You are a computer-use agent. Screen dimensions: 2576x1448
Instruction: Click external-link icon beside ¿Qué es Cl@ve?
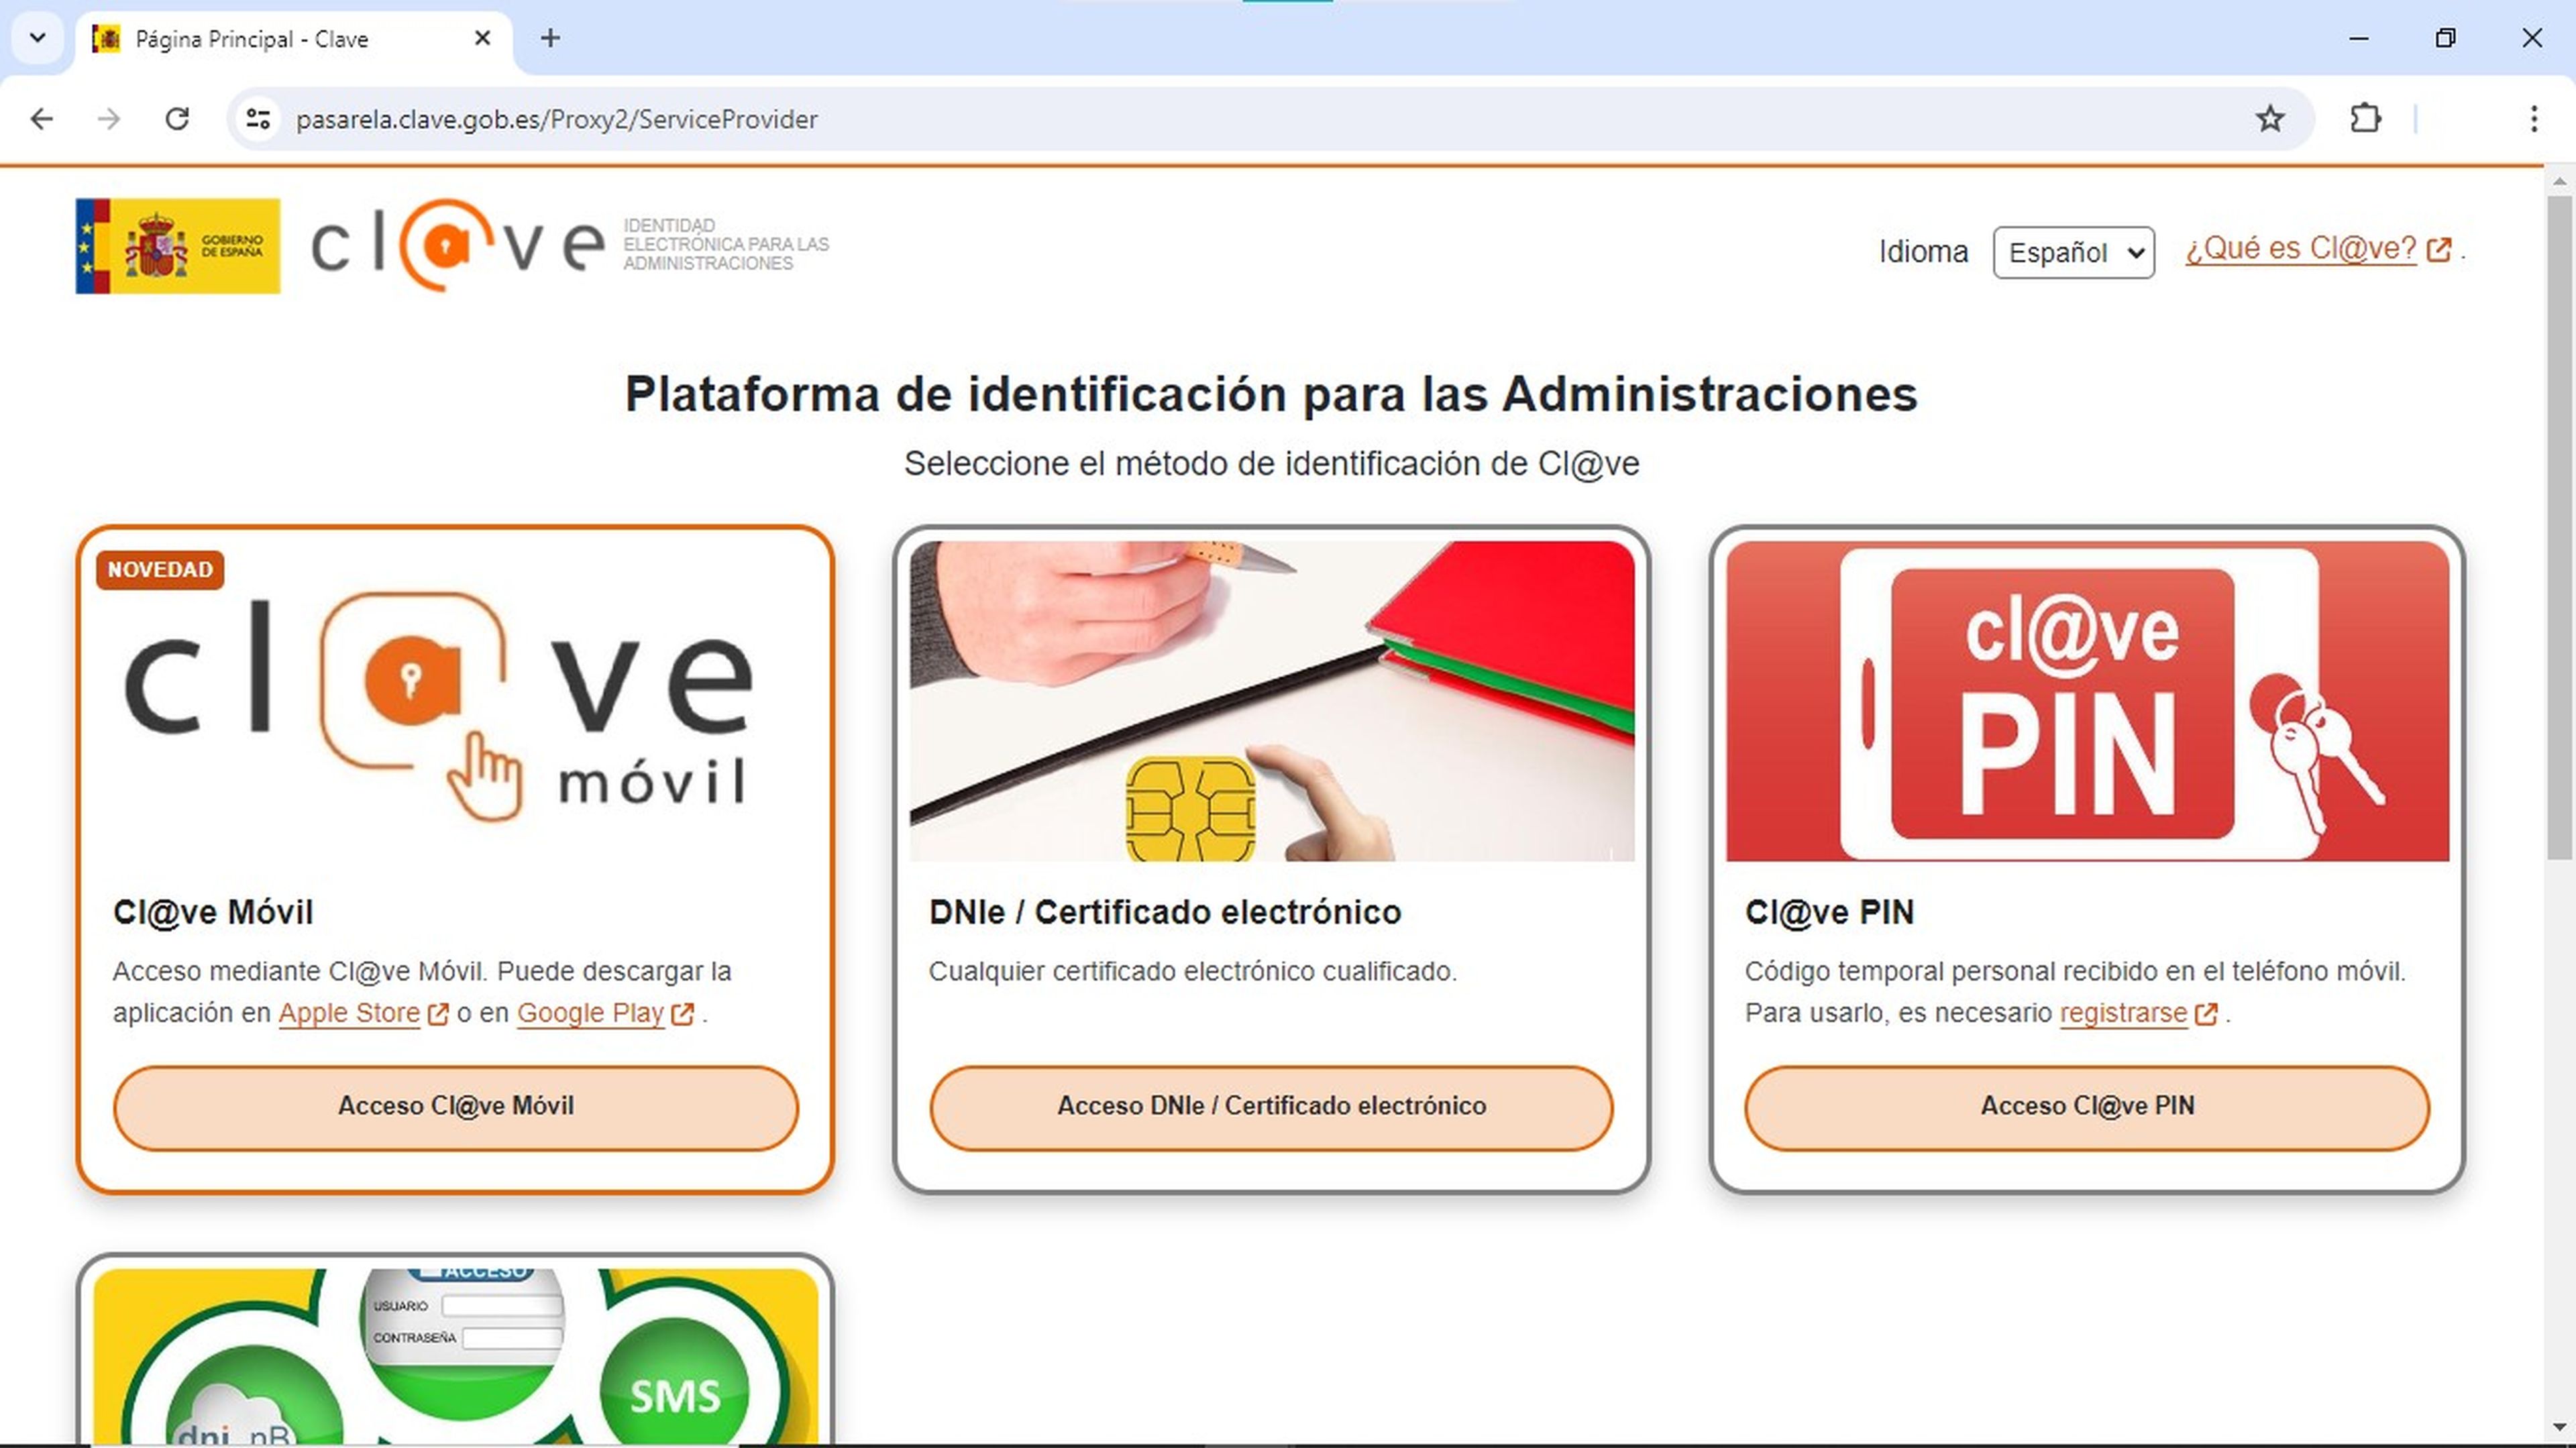2438,249
